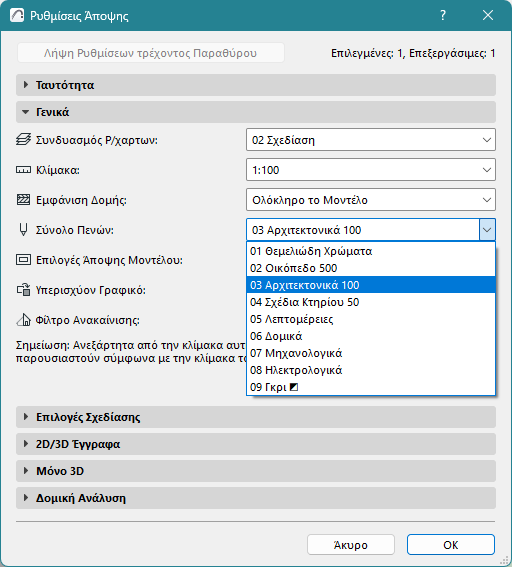Click the graphic override icon beside Υπερισχύον Γραφικό

[24, 290]
